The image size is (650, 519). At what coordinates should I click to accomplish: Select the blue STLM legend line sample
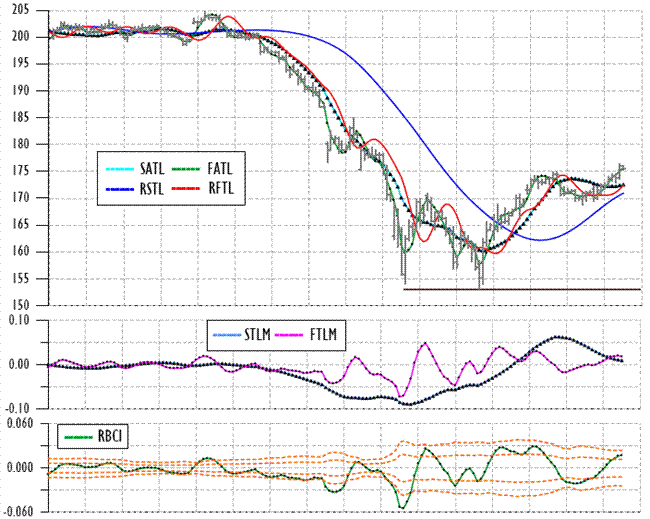pyautogui.click(x=227, y=335)
